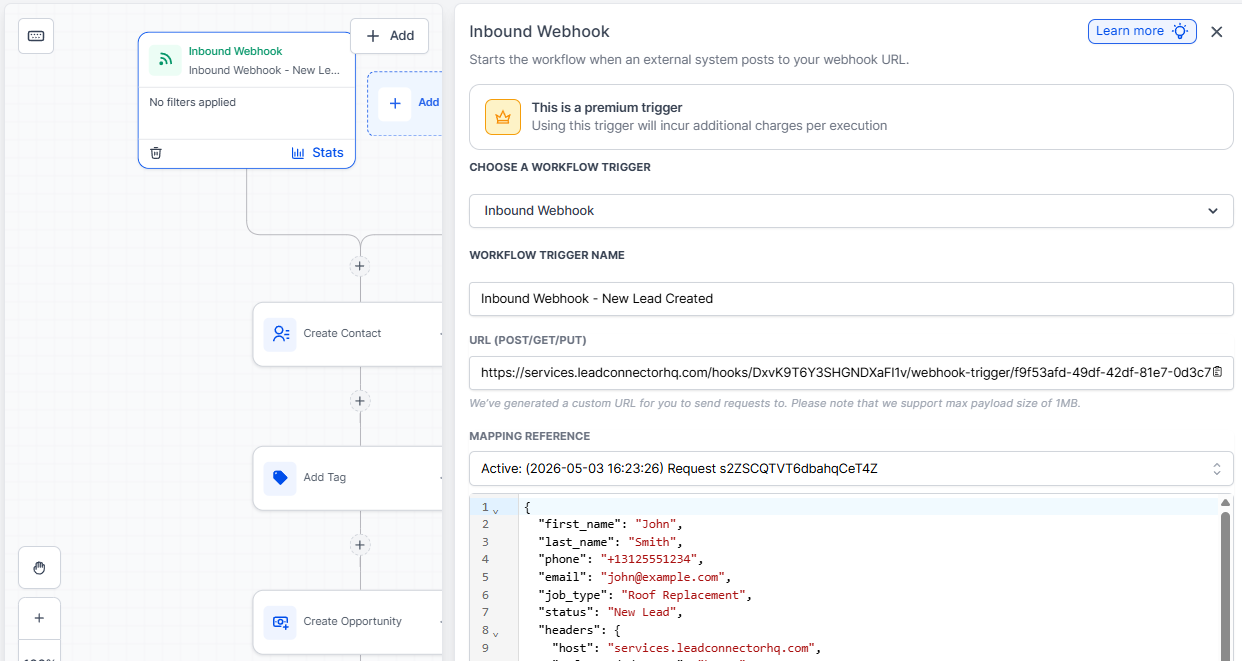Click the "last_name" value "Smith"
The image size is (1242, 661).
pos(654,542)
